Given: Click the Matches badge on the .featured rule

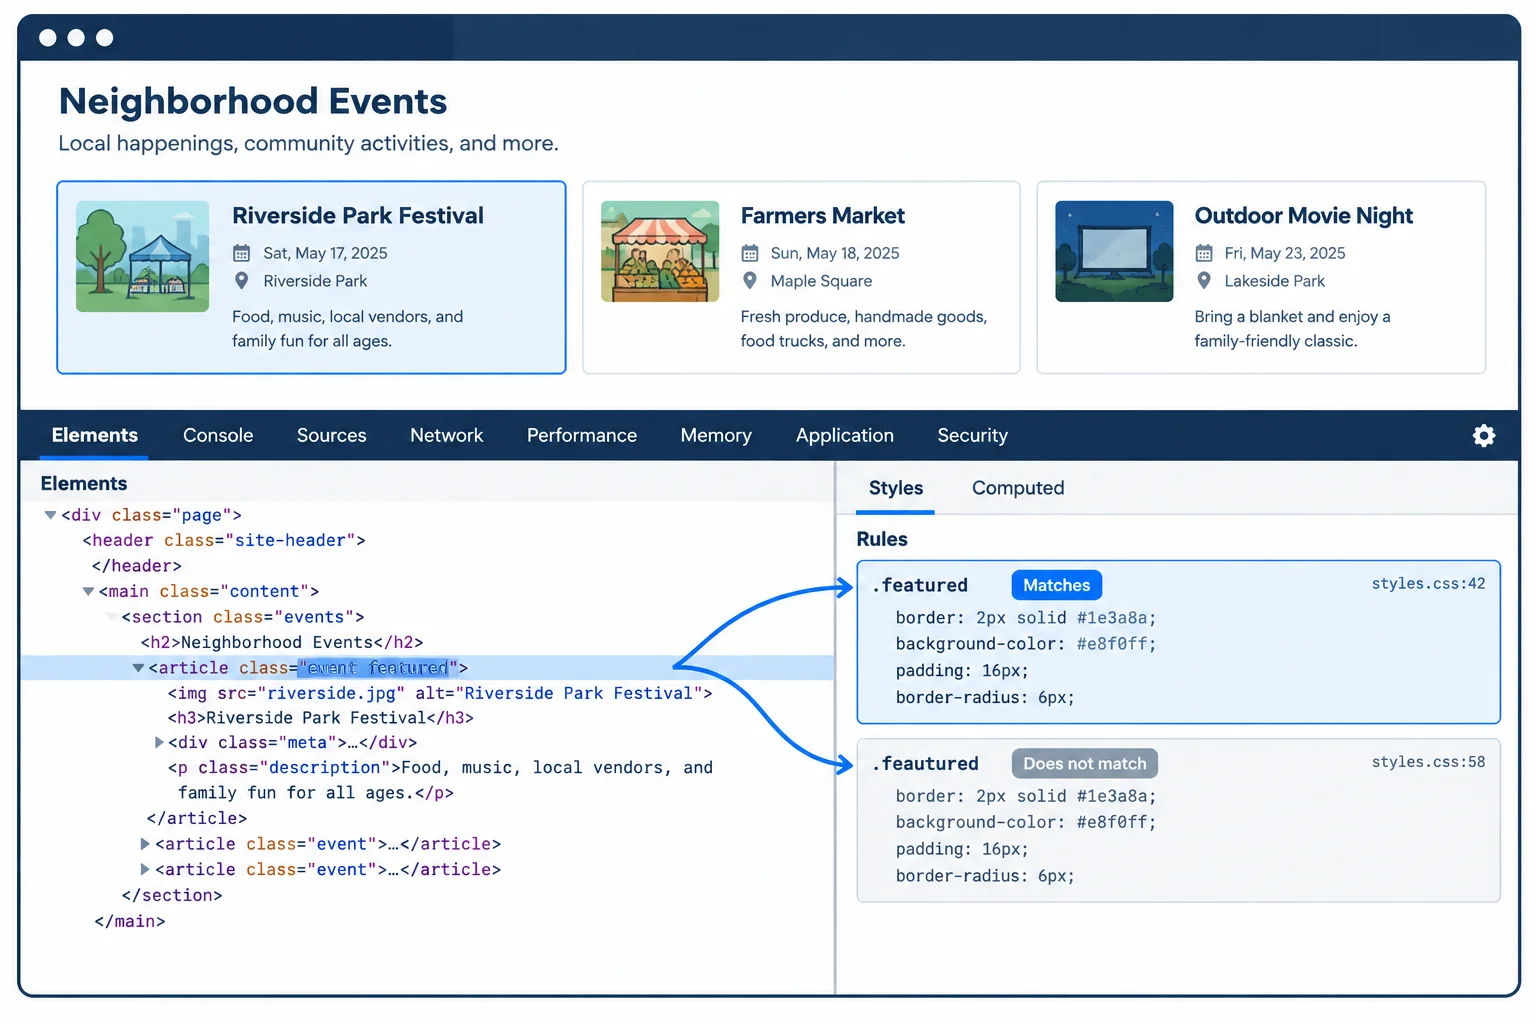Looking at the screenshot, I should [x=1056, y=585].
